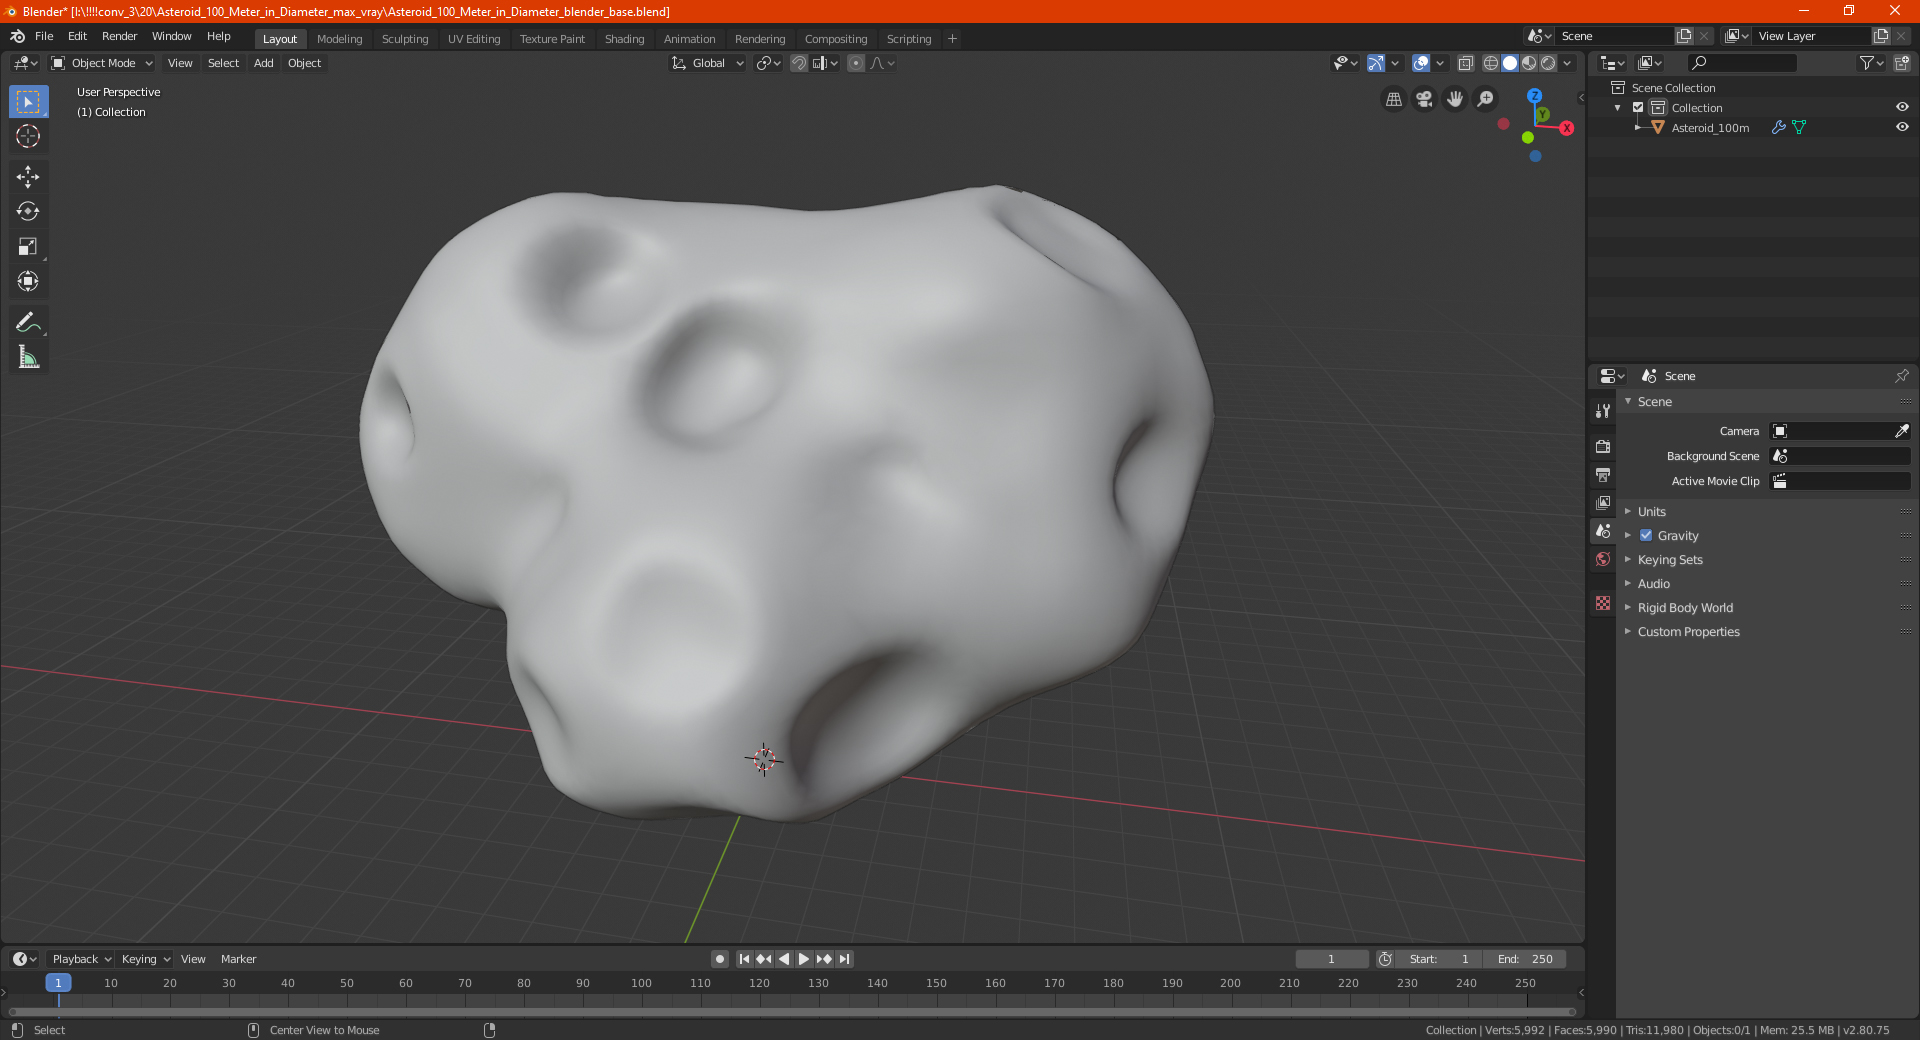Click the Blender logo menu
Screen dimensions: 1920x1040
click(18, 36)
